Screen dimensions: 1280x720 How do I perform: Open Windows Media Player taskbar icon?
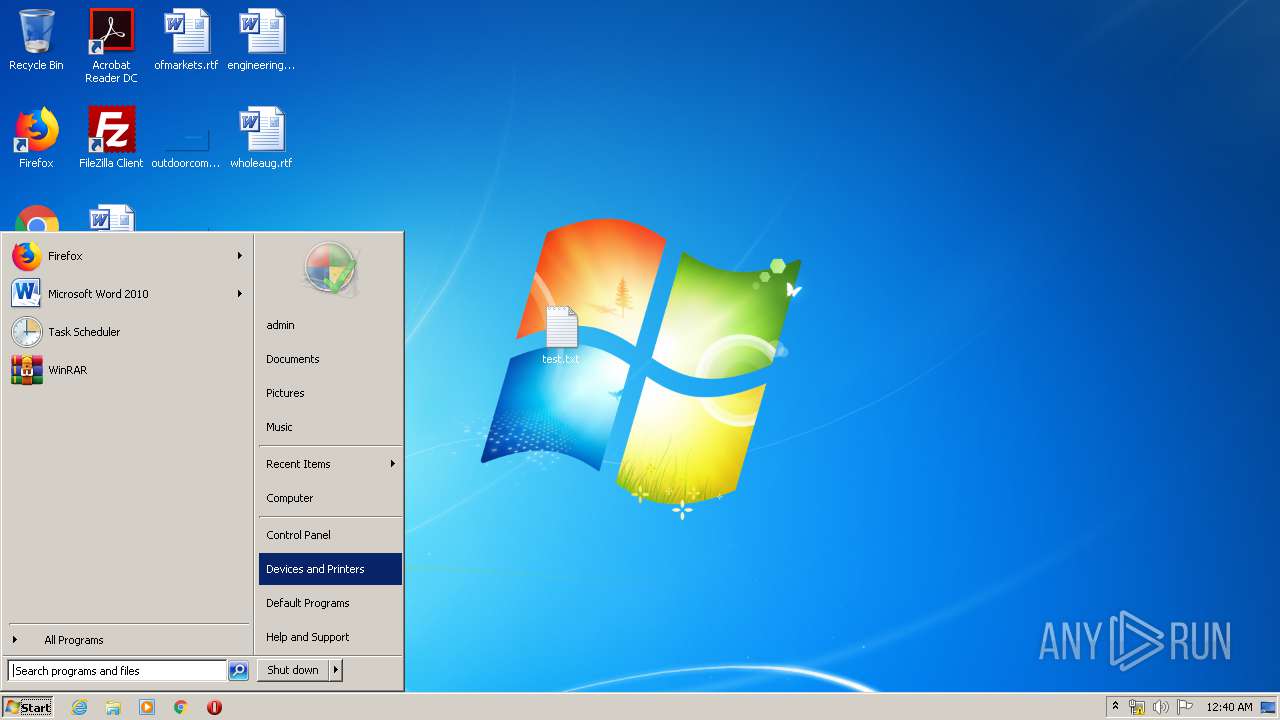(x=147, y=707)
